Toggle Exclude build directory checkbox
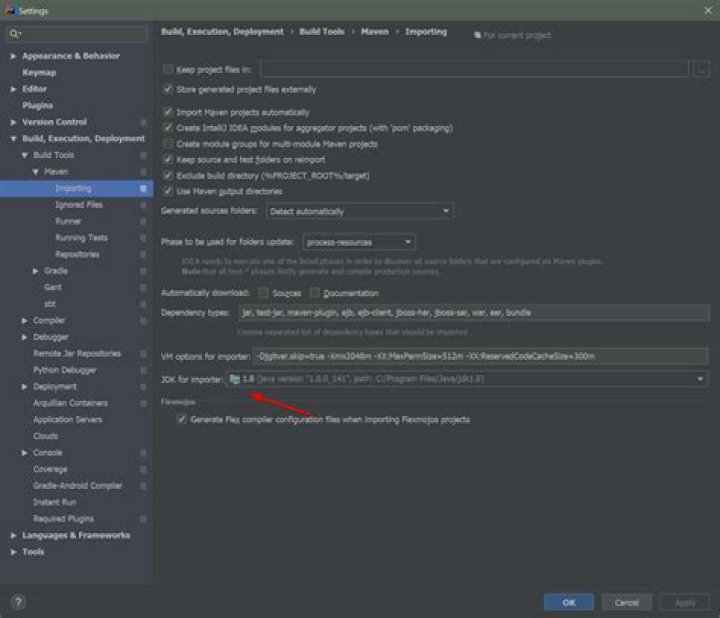Image resolution: width=720 pixels, height=618 pixels. click(x=168, y=175)
